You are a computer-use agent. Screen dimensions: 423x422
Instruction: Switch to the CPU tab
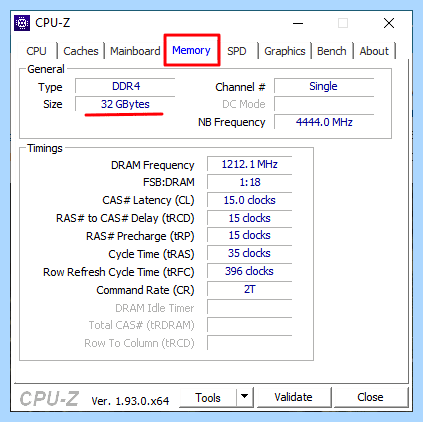coord(36,51)
